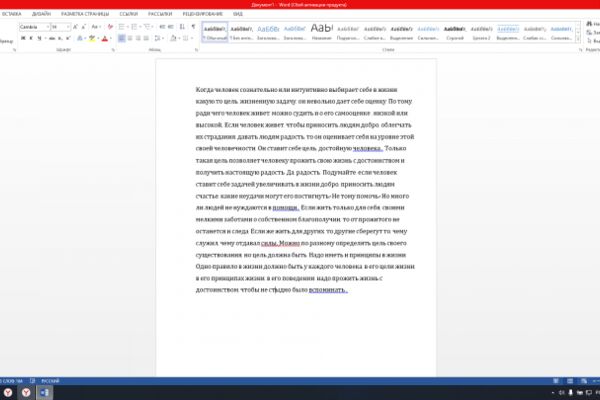600x400 pixels.
Task: Switch to РЕЦЕНЗИРОВАНИЕ tab
Action: 202,14
